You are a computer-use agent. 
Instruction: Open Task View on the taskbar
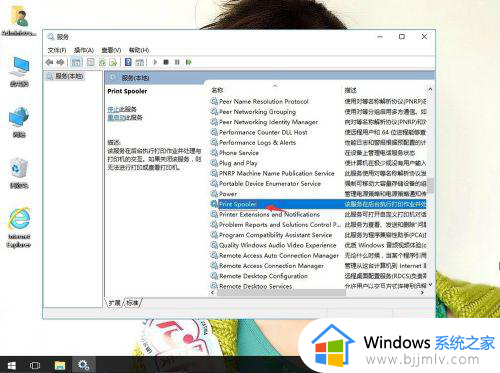(35, 365)
